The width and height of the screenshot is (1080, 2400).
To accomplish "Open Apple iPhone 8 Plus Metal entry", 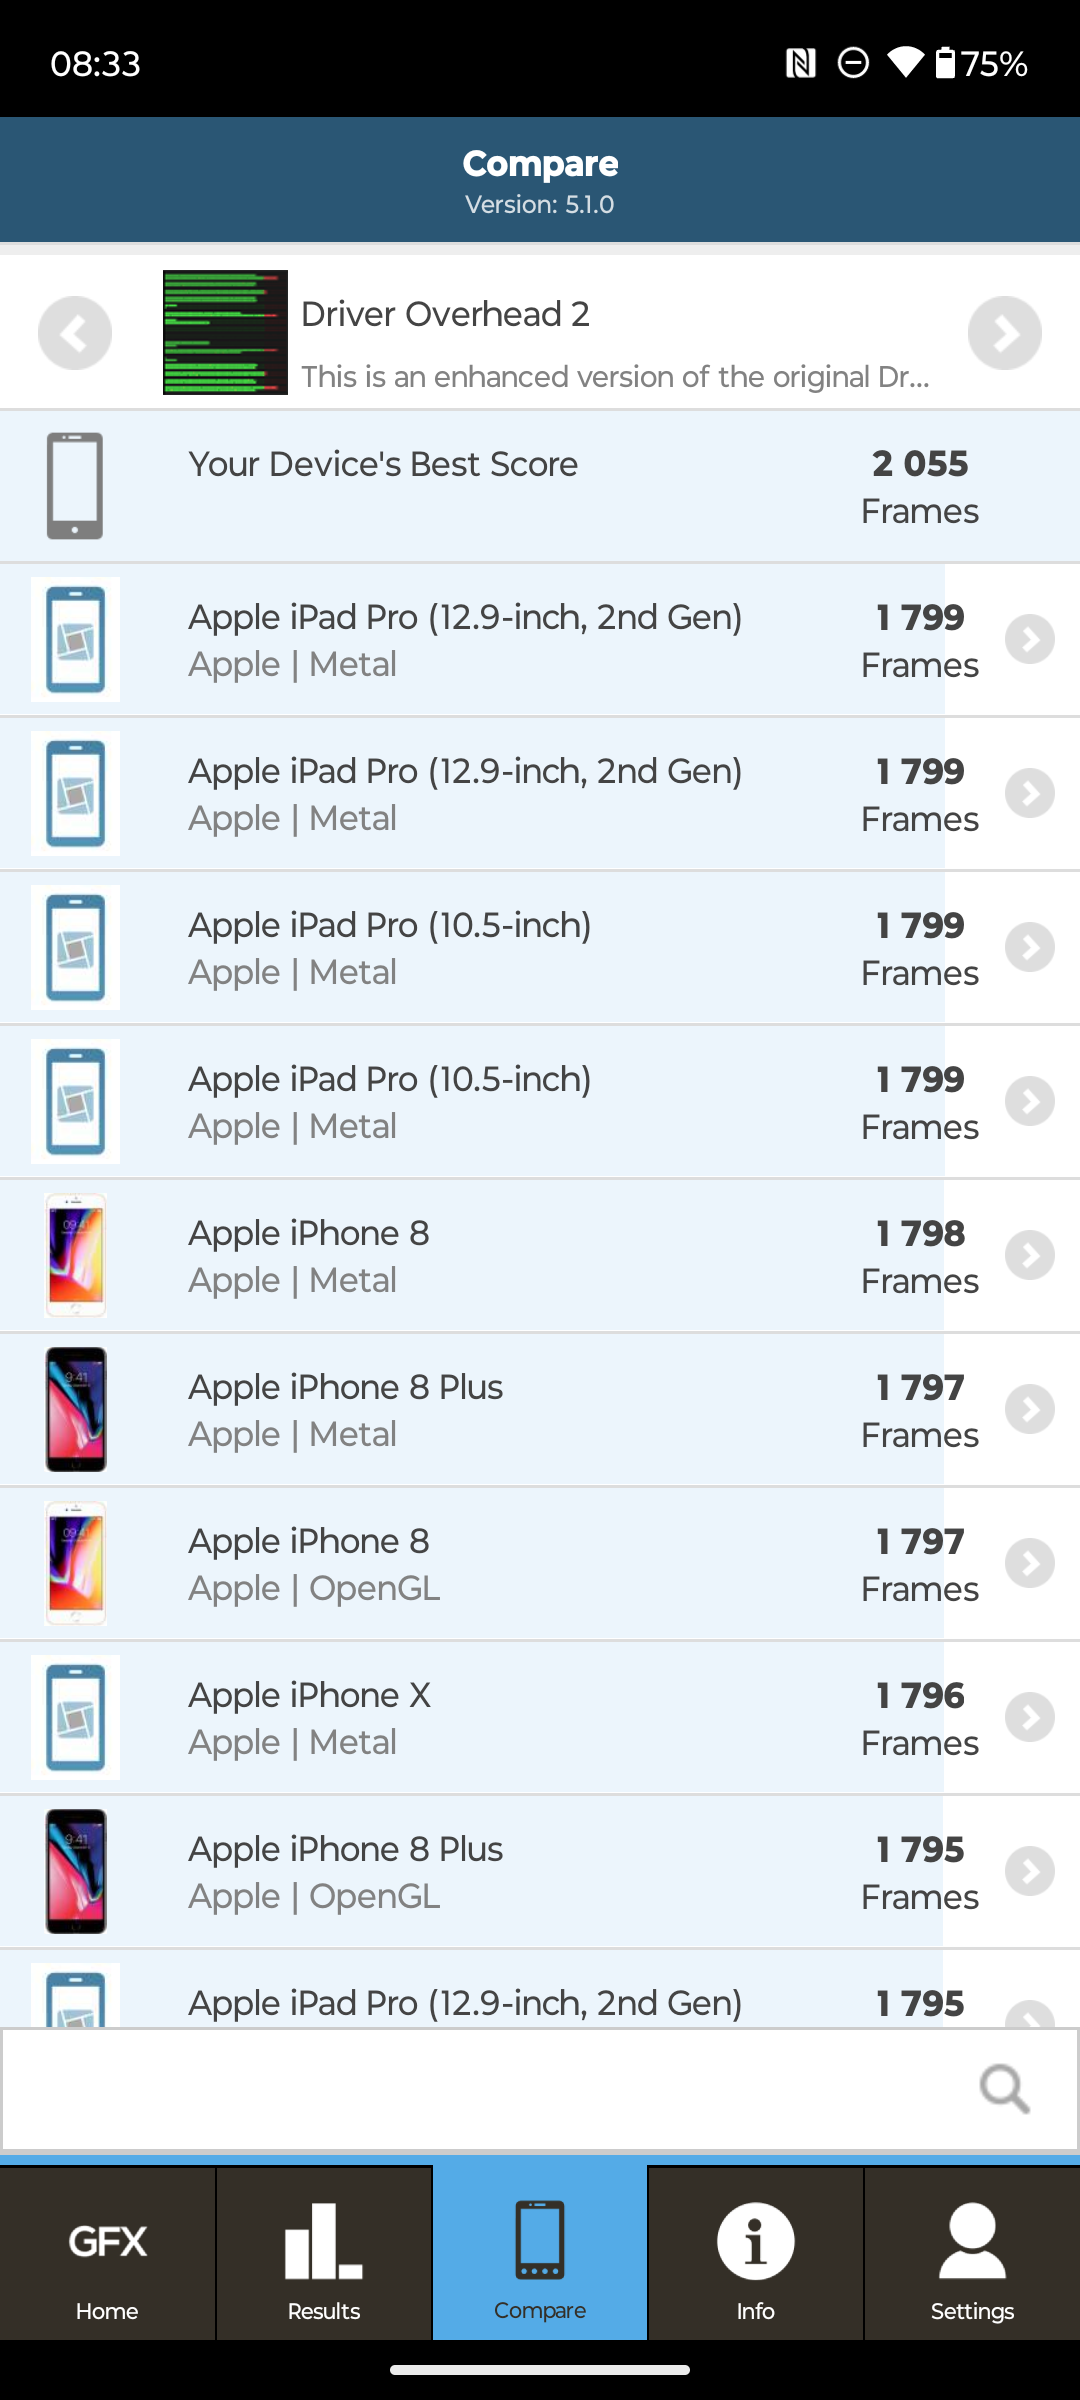I will pos(500,1409).
